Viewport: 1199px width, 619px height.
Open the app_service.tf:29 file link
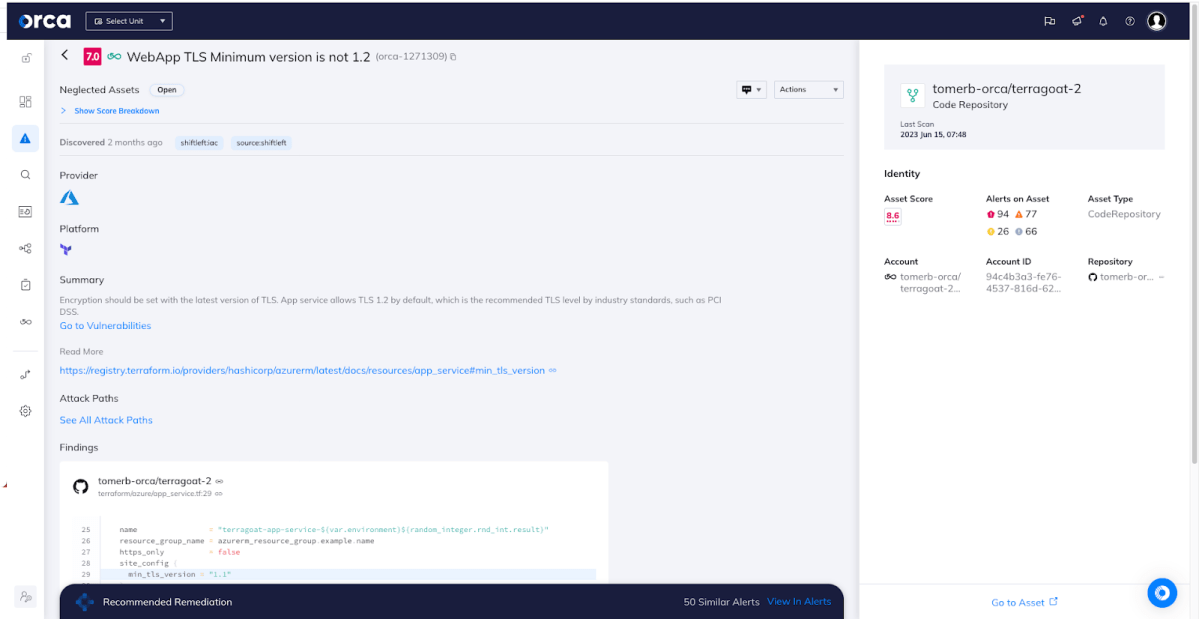pyautogui.click(x=156, y=494)
